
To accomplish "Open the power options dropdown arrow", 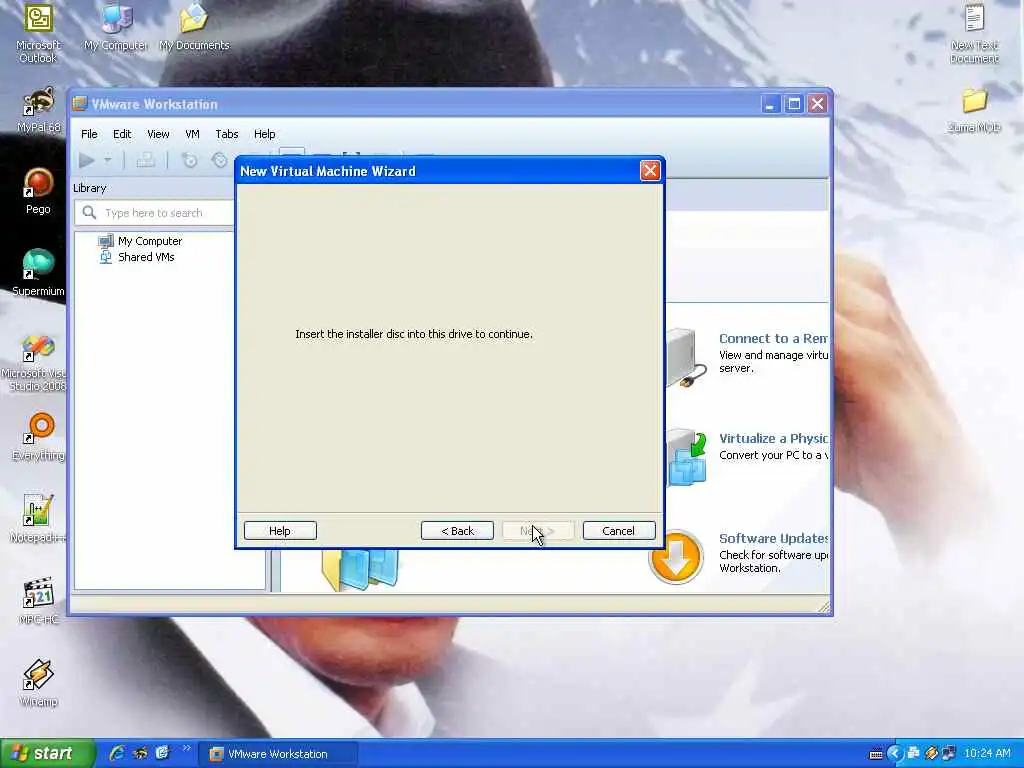I will pyautogui.click(x=108, y=159).
